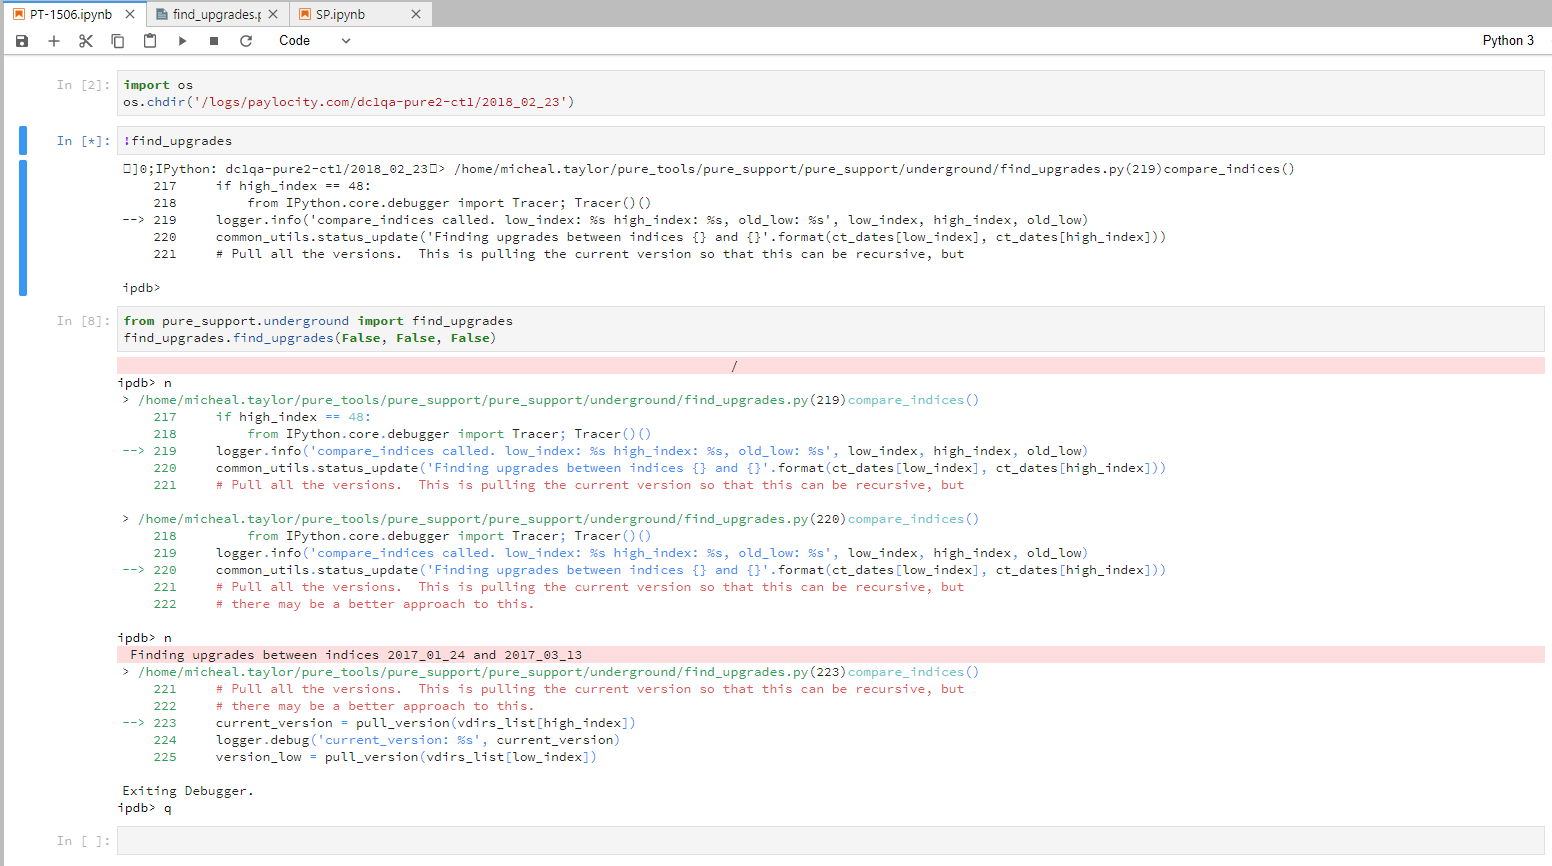This screenshot has height=866, width=1552.
Task: Click the empty In [ ]: prompt
Action: (x=83, y=841)
